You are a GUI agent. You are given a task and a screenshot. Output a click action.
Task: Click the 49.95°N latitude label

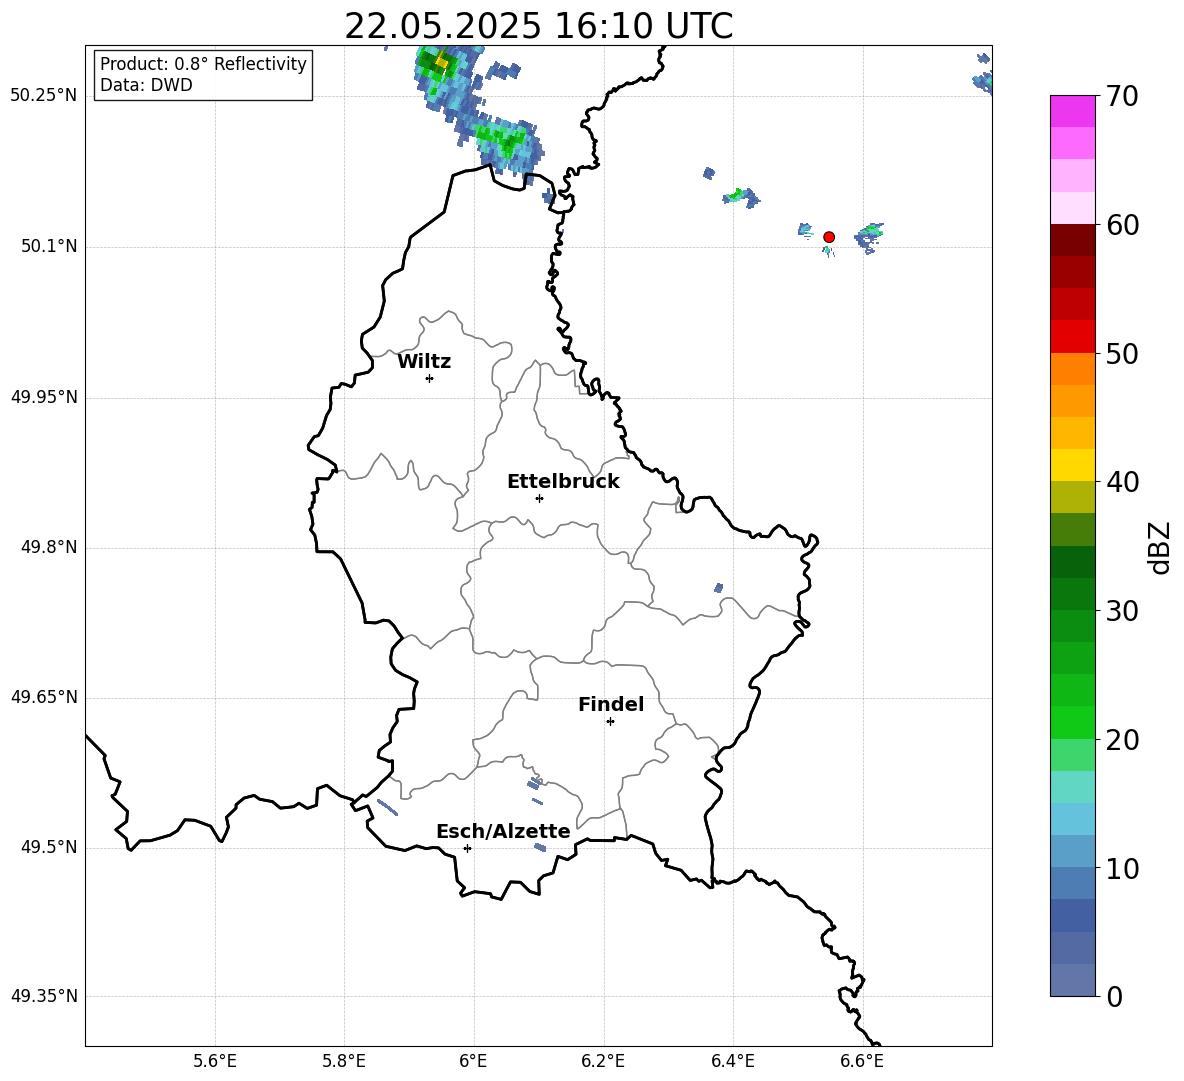44,397
